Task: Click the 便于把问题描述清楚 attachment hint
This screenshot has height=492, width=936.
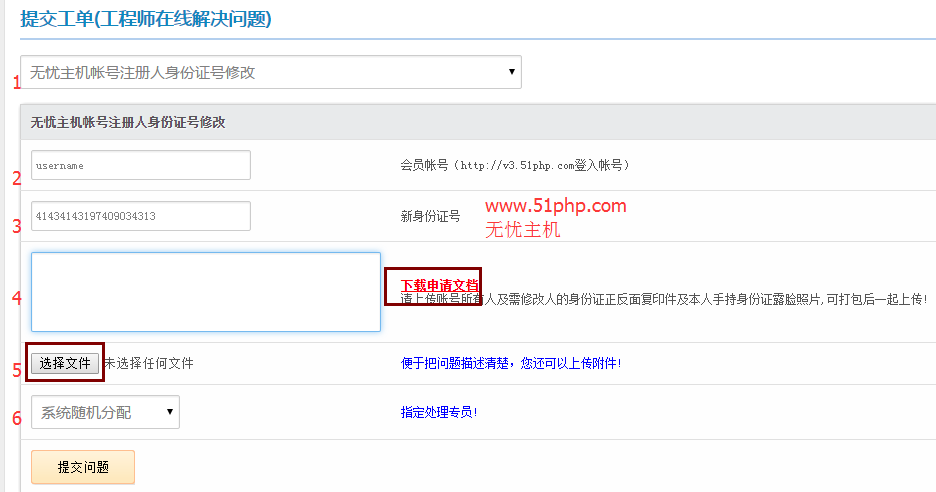Action: point(510,363)
